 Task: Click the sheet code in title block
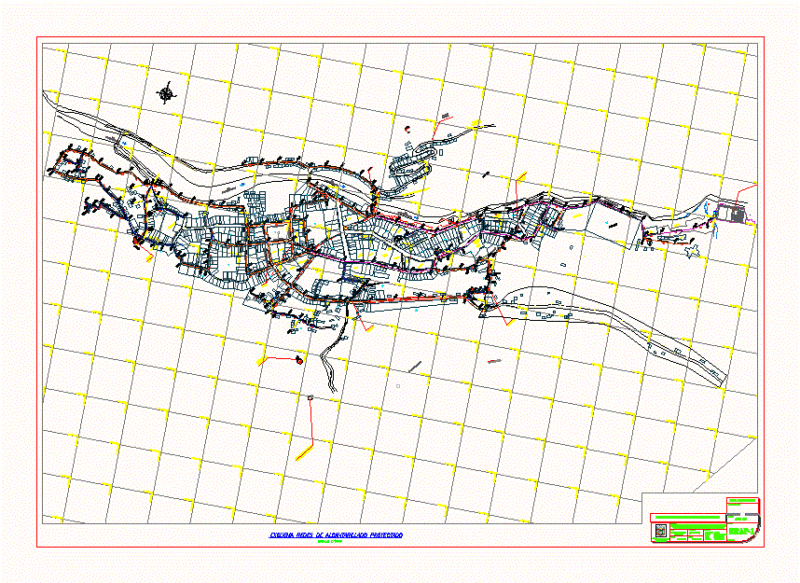point(742,531)
